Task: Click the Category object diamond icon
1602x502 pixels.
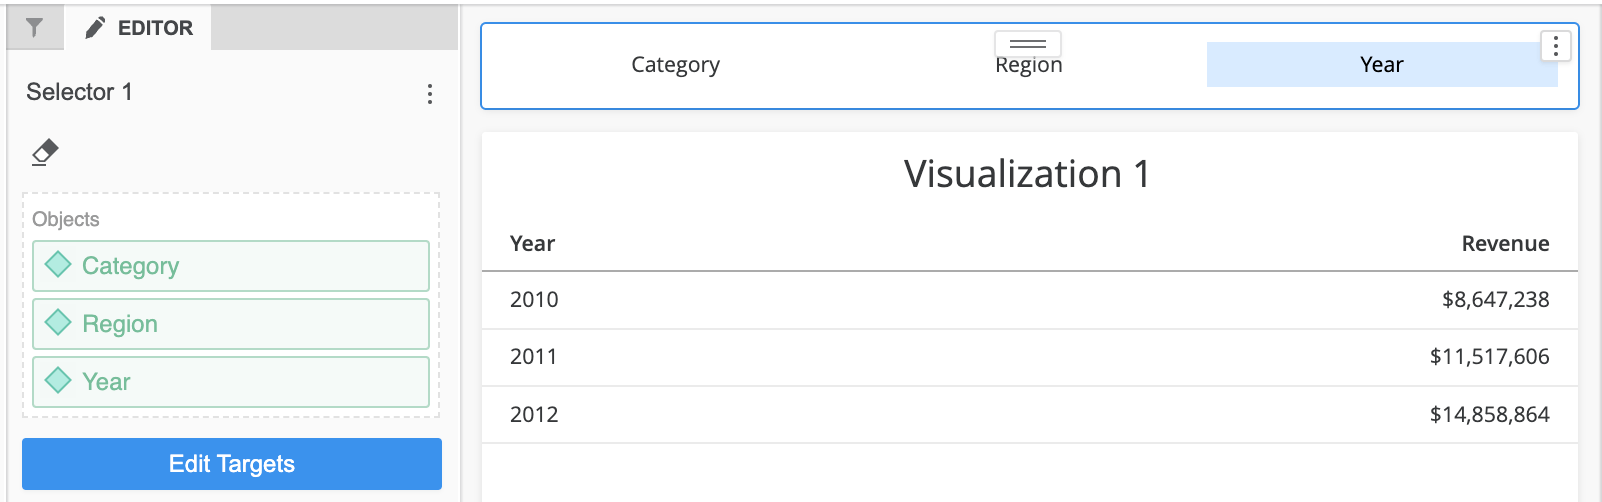Action: (x=58, y=264)
